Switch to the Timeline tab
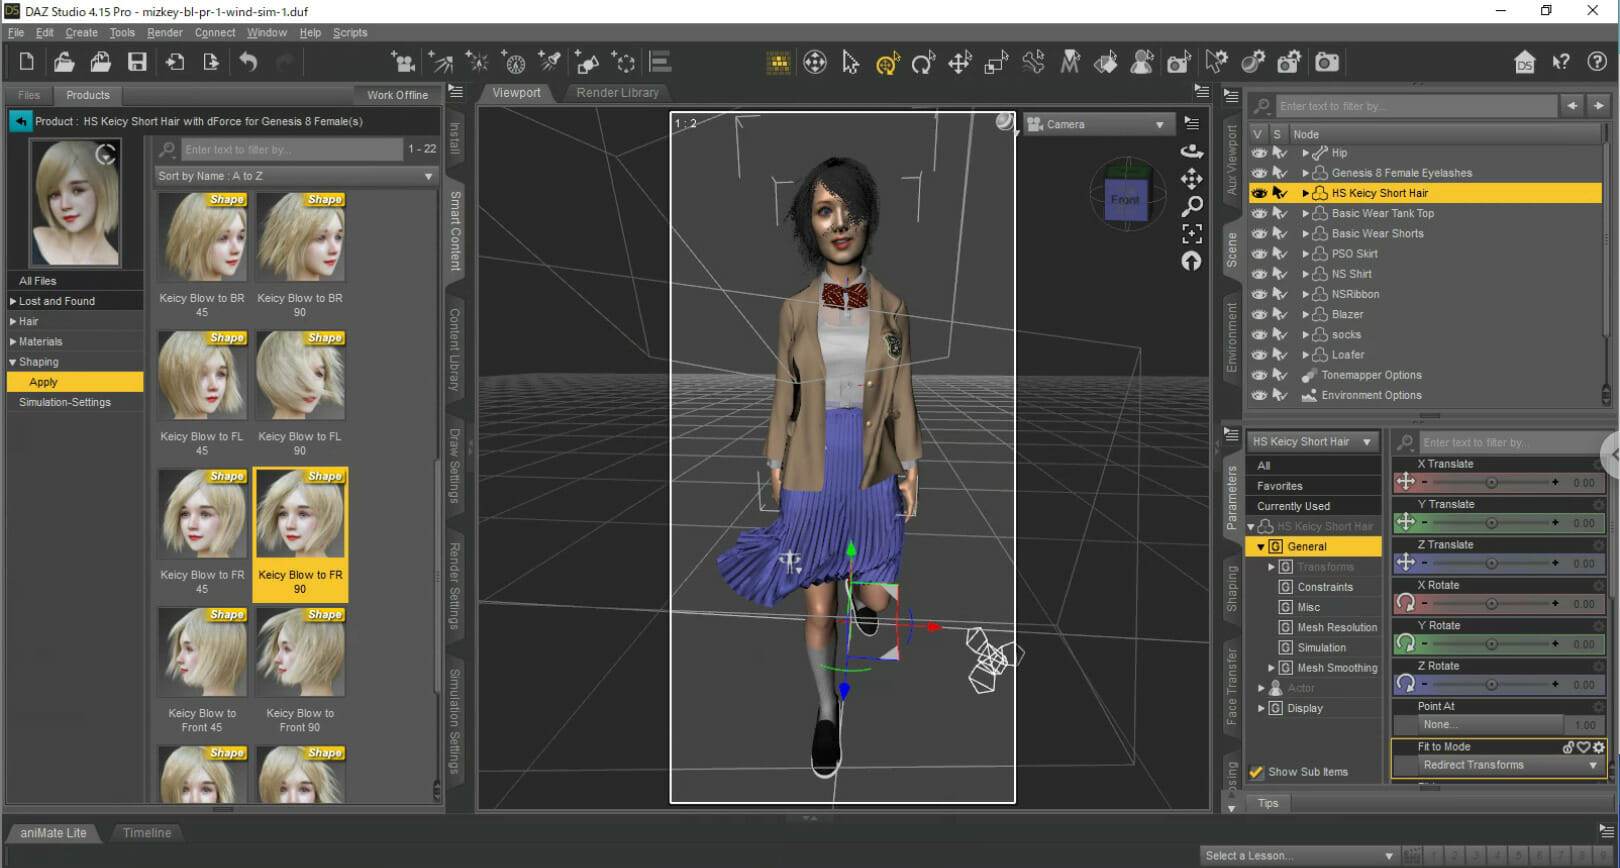1620x868 pixels. [147, 833]
